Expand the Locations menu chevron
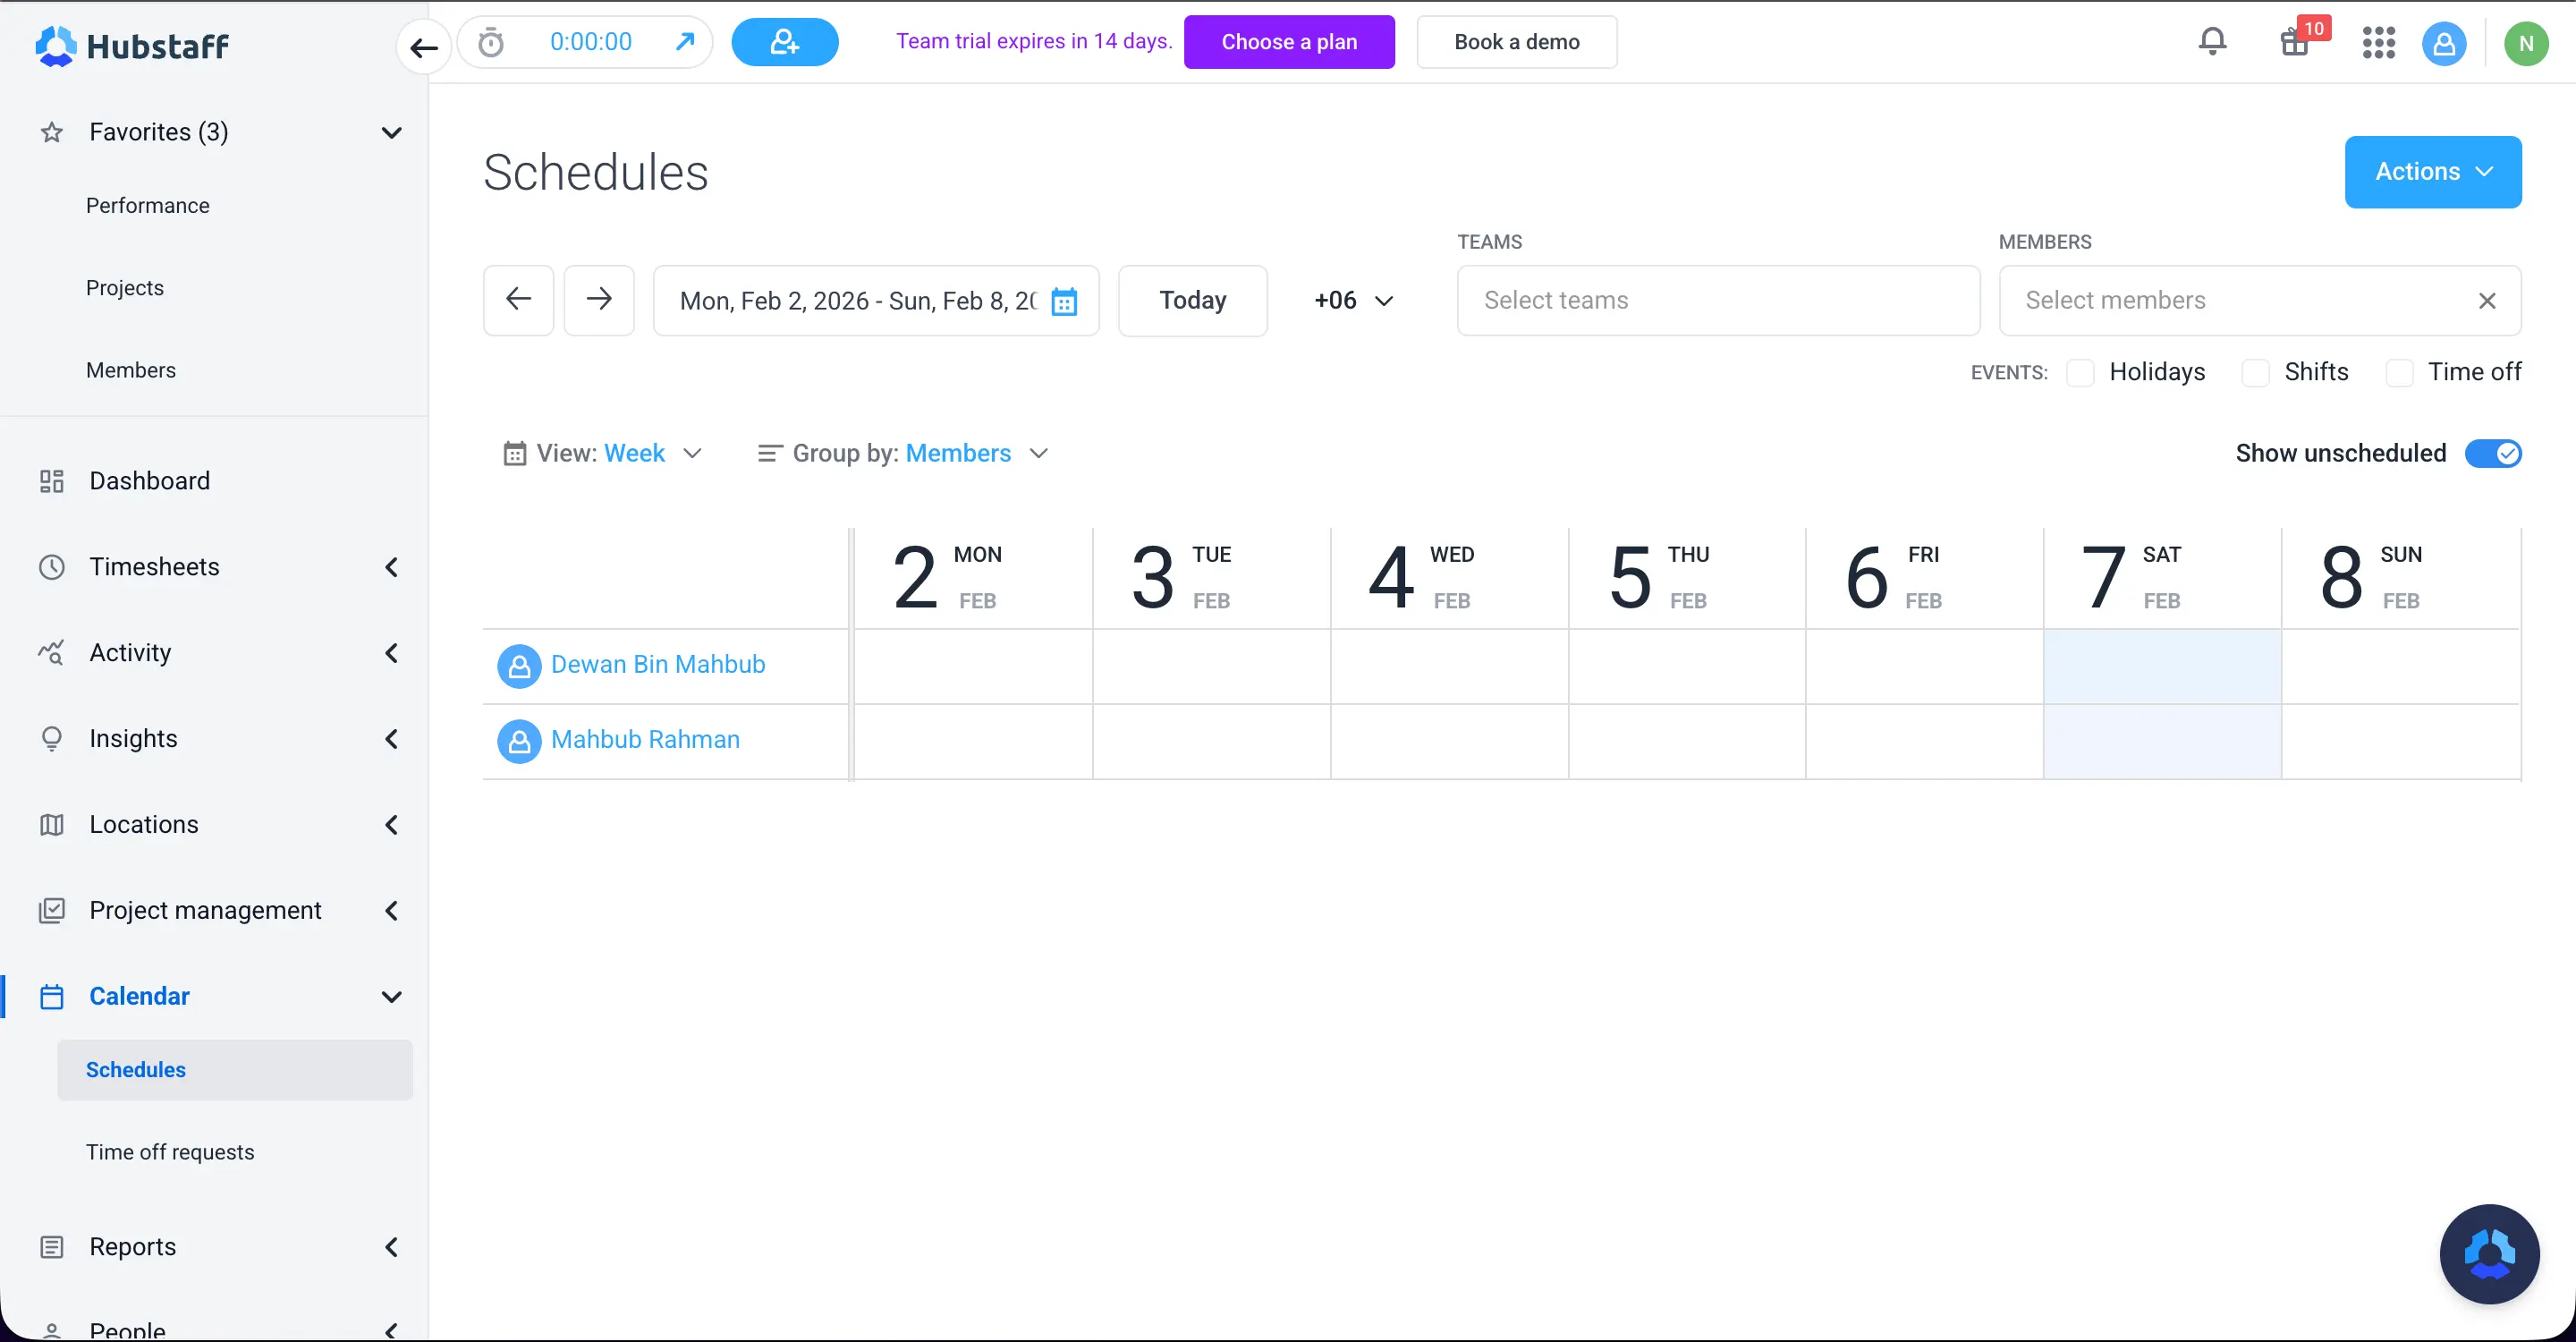 392,825
